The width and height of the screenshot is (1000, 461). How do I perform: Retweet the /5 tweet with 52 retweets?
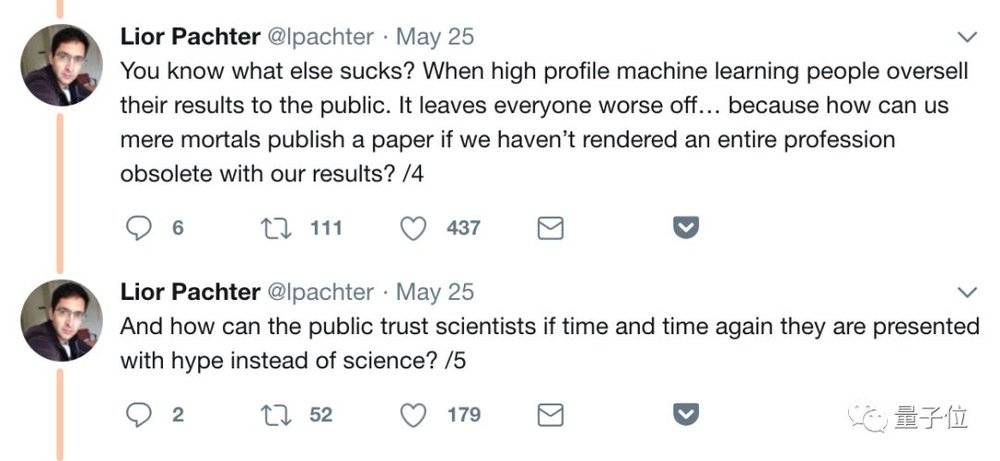(x=273, y=414)
